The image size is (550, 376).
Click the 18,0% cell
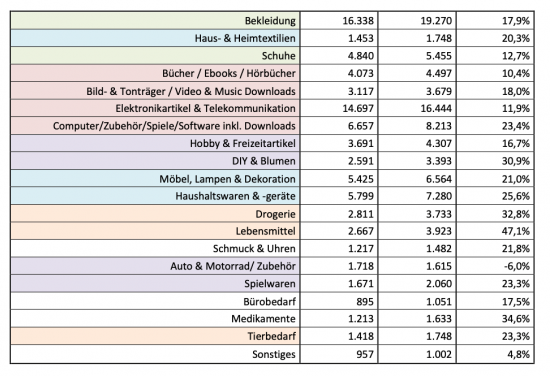(x=516, y=91)
